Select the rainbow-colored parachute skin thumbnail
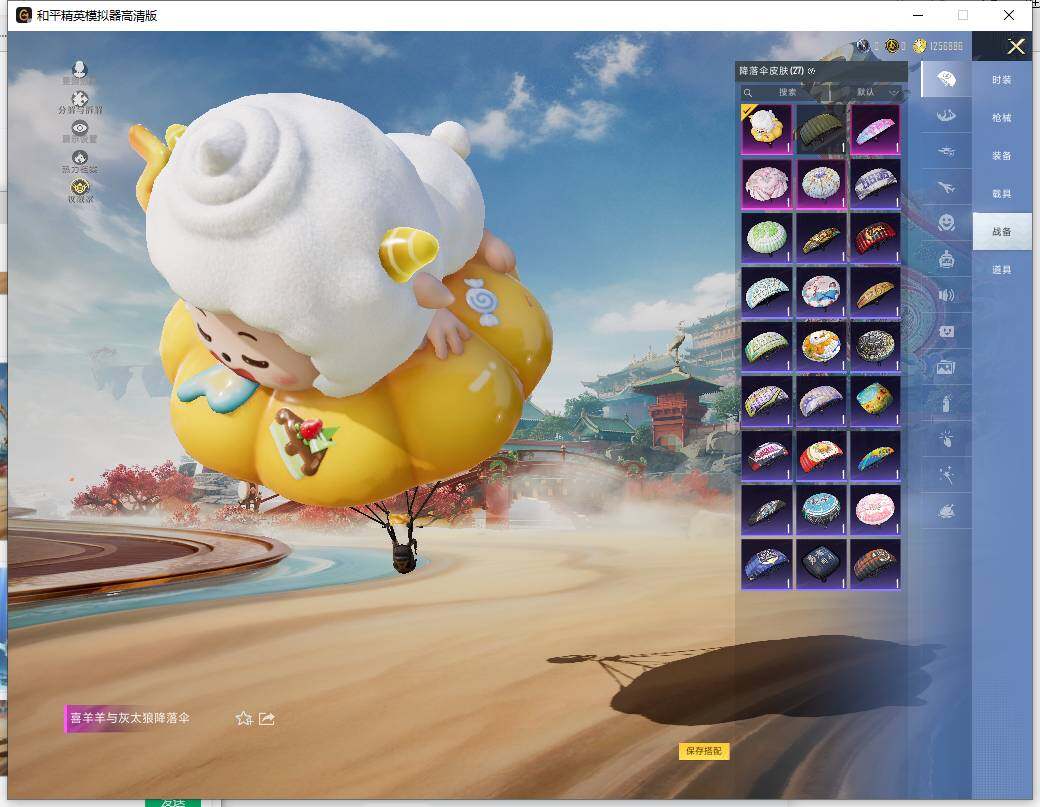 [x=874, y=456]
